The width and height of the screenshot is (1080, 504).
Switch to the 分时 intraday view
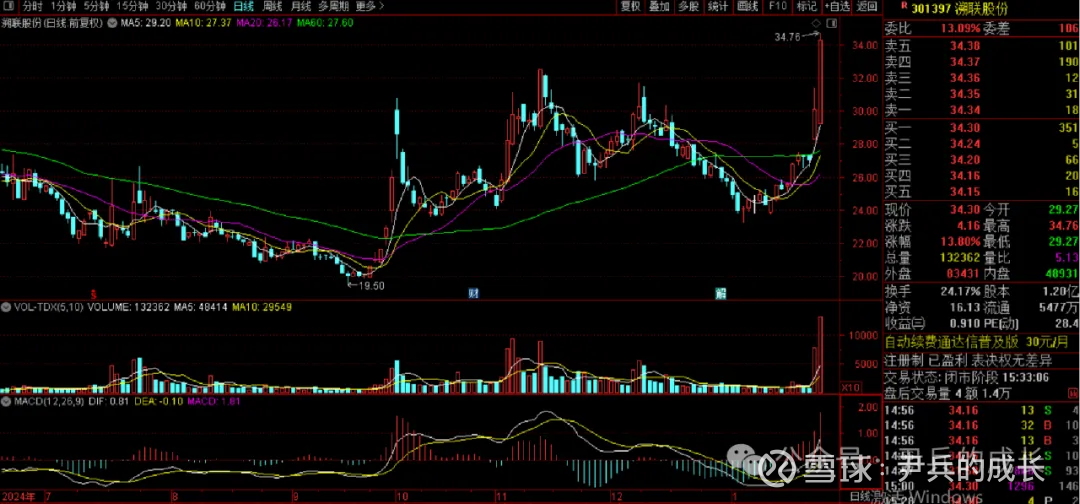[x=33, y=6]
